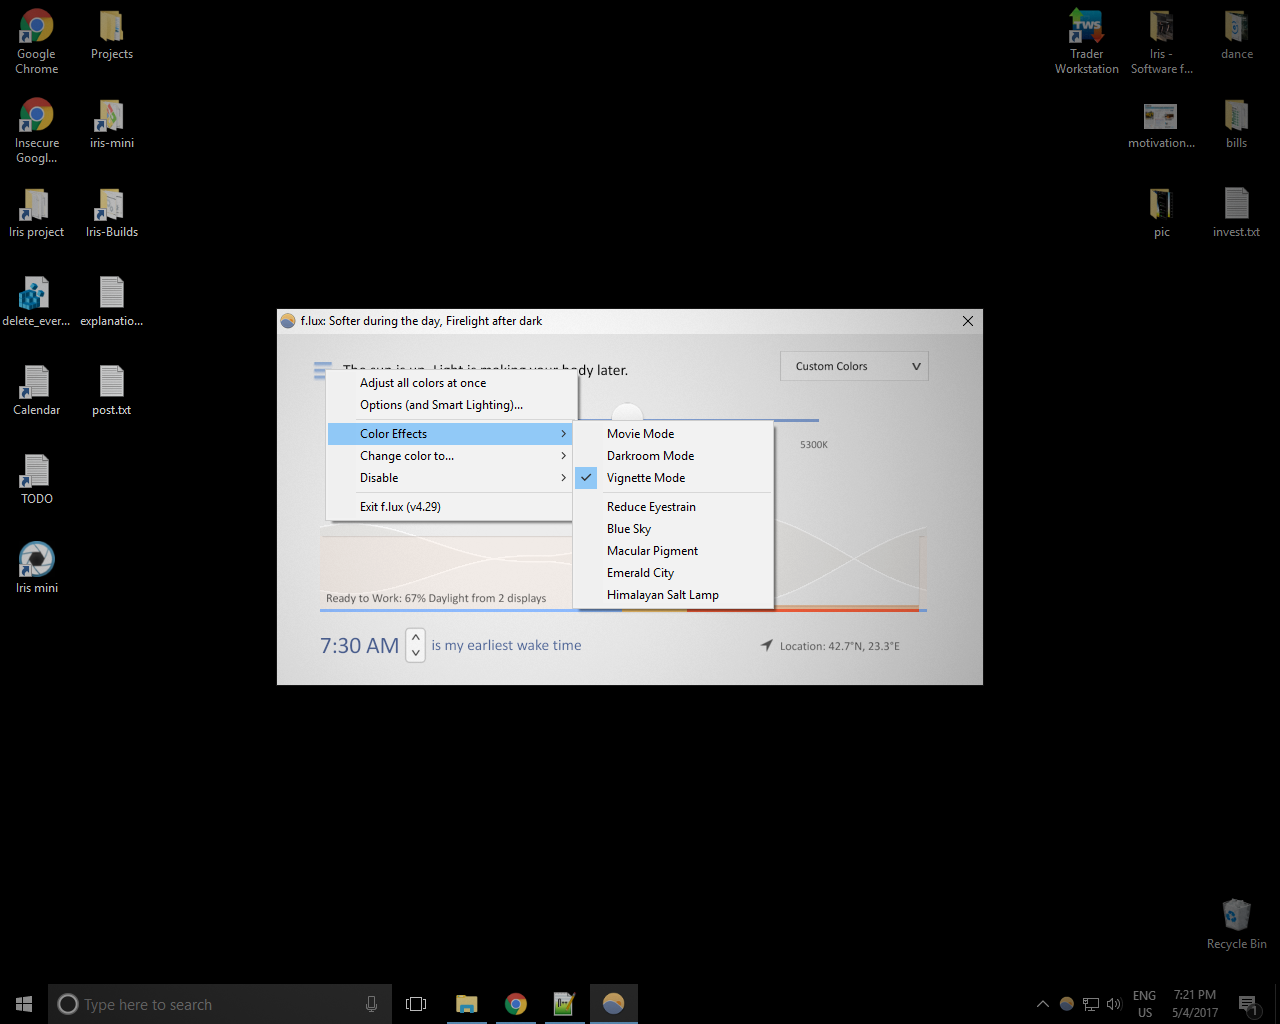1280x1024 pixels.
Task: Uncheck Vignette Mode in Color Effects
Action: coord(673,478)
